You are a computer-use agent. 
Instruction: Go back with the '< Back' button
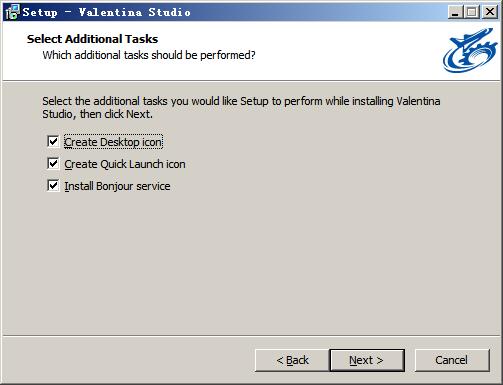[292, 360]
